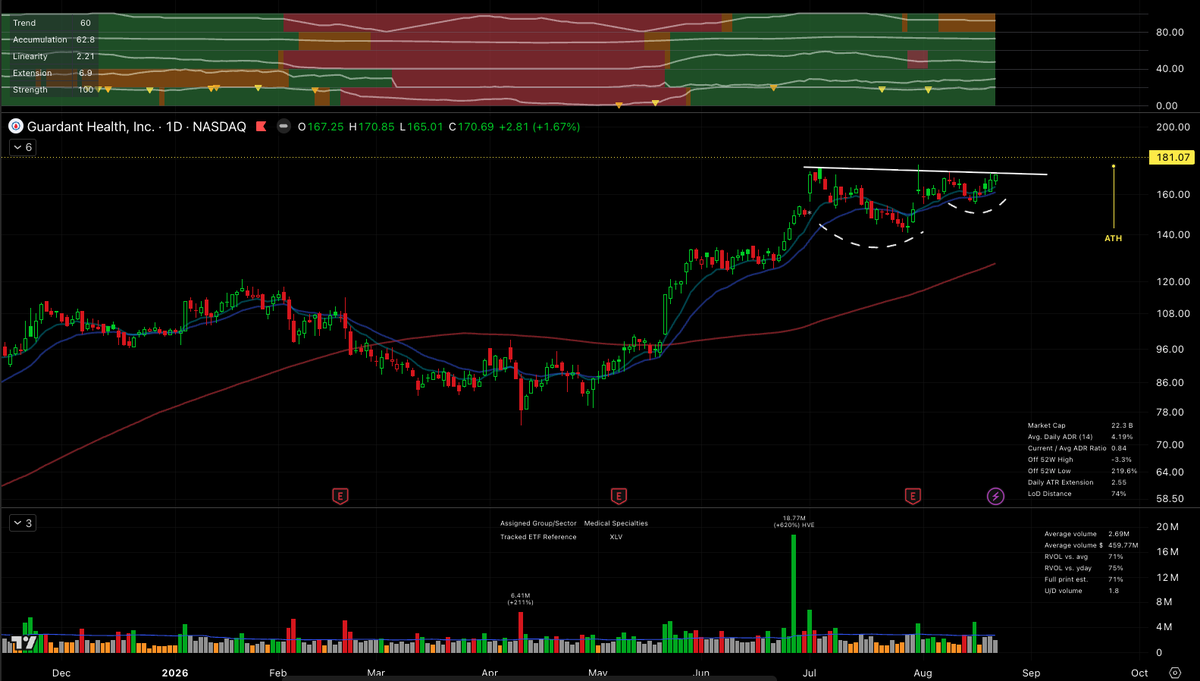Screen dimensions: 1200x681
Task: Click the Jul label on the date axis
Action: 811,673
